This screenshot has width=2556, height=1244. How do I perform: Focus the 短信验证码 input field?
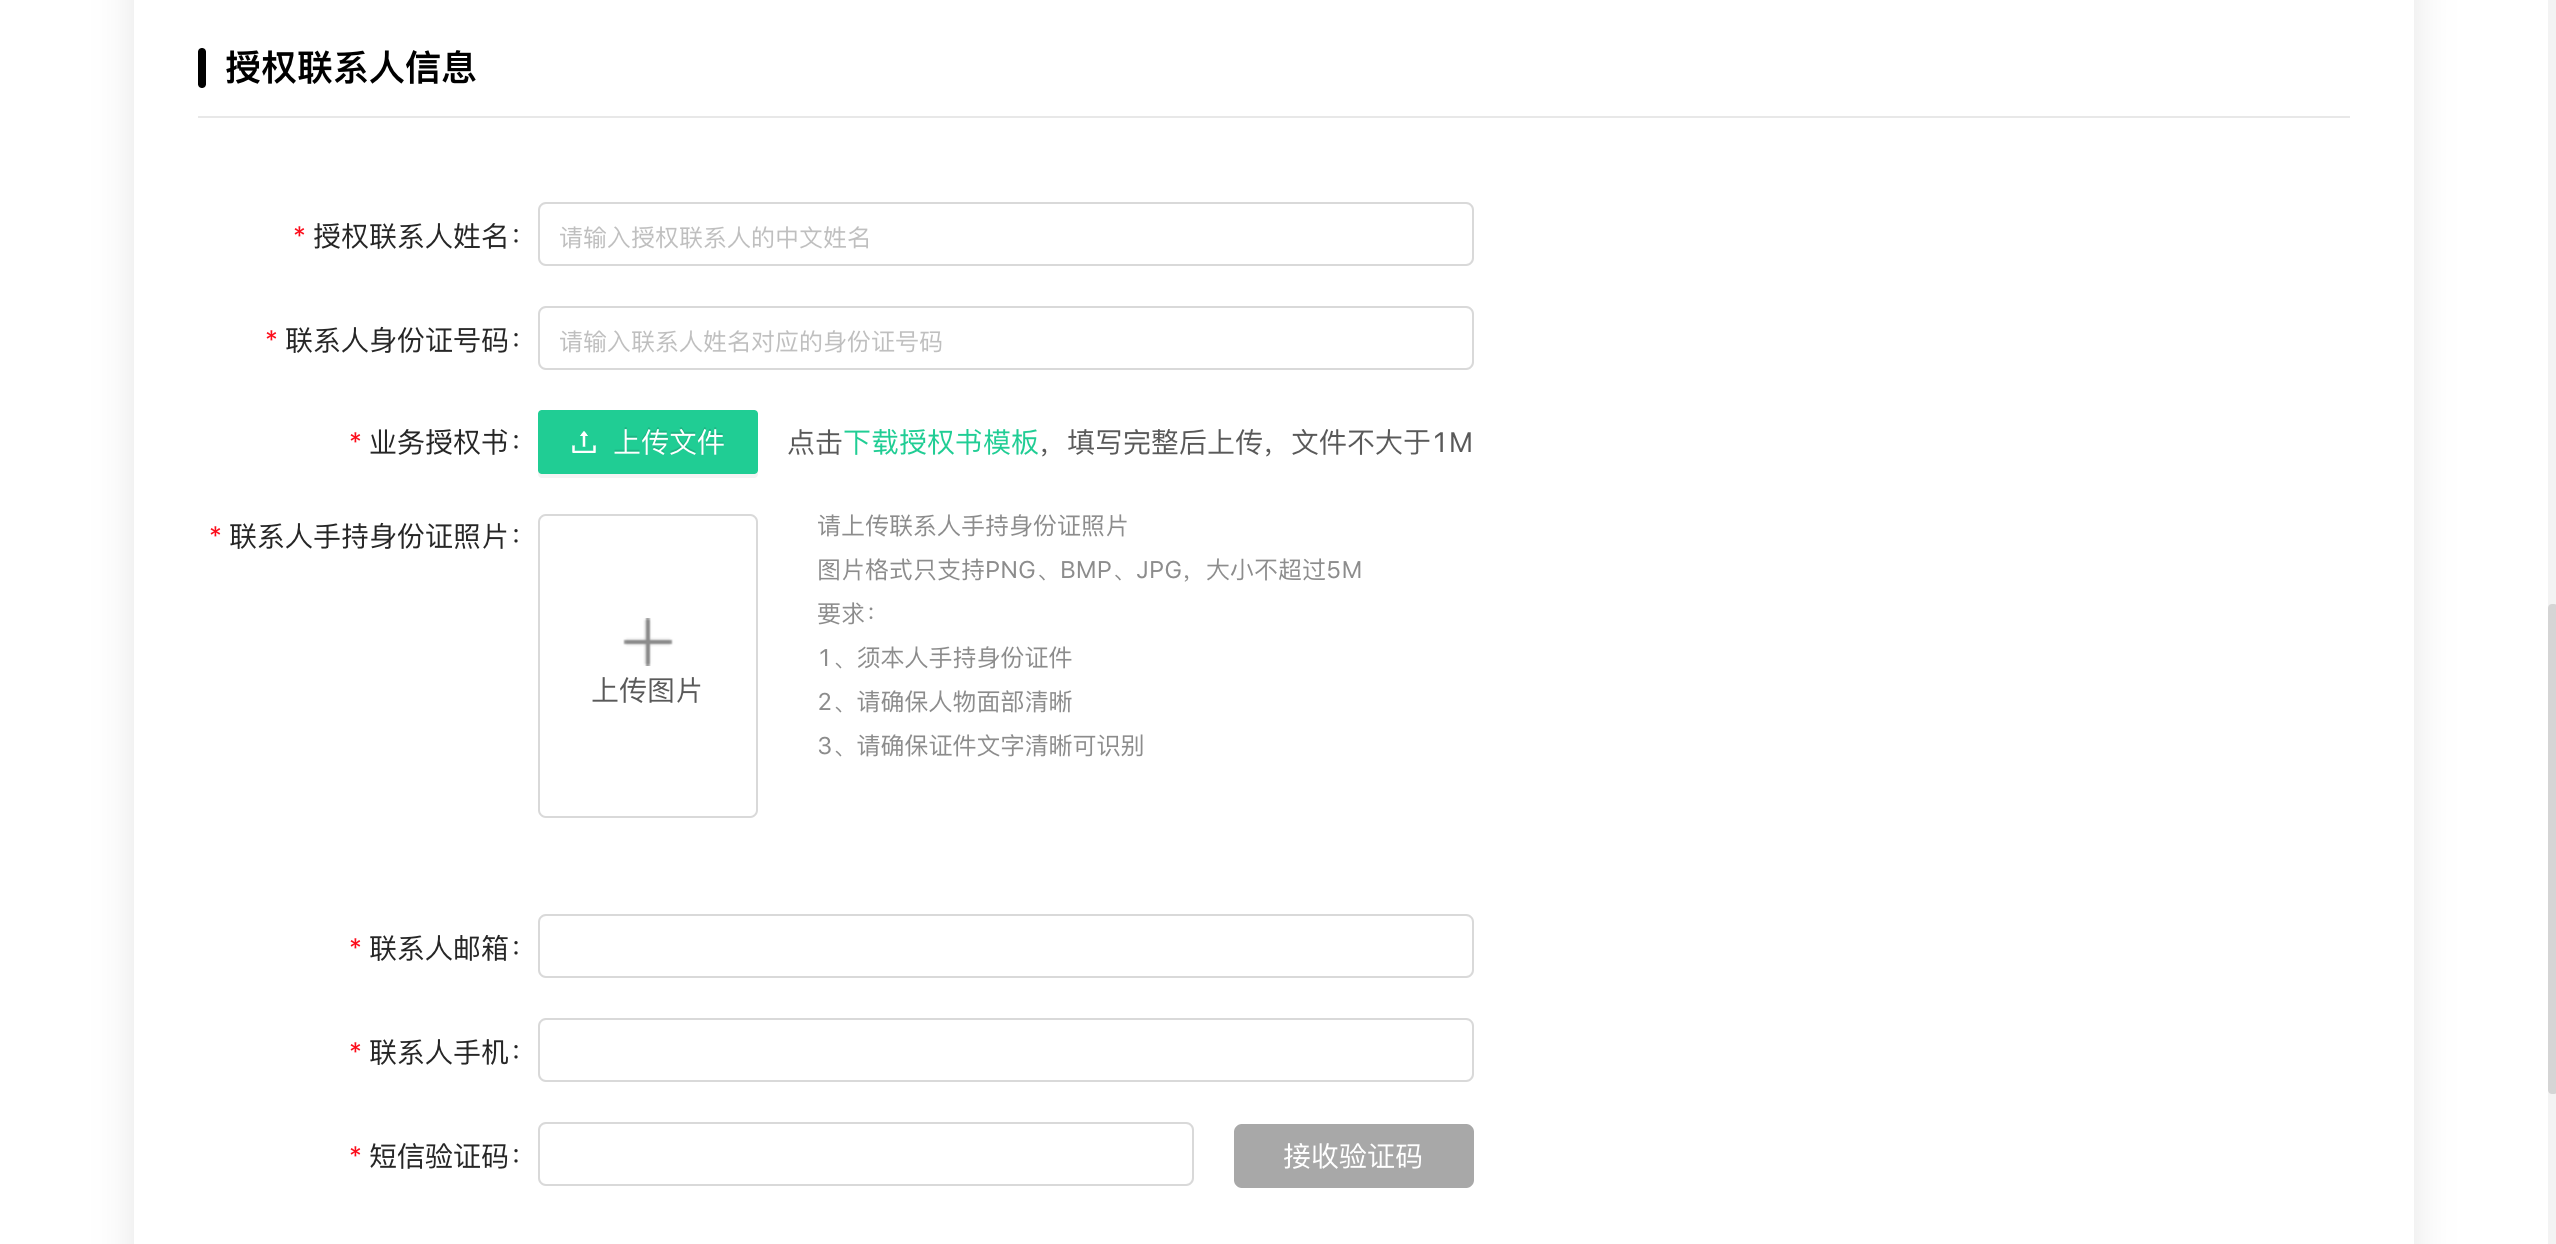tap(865, 1154)
